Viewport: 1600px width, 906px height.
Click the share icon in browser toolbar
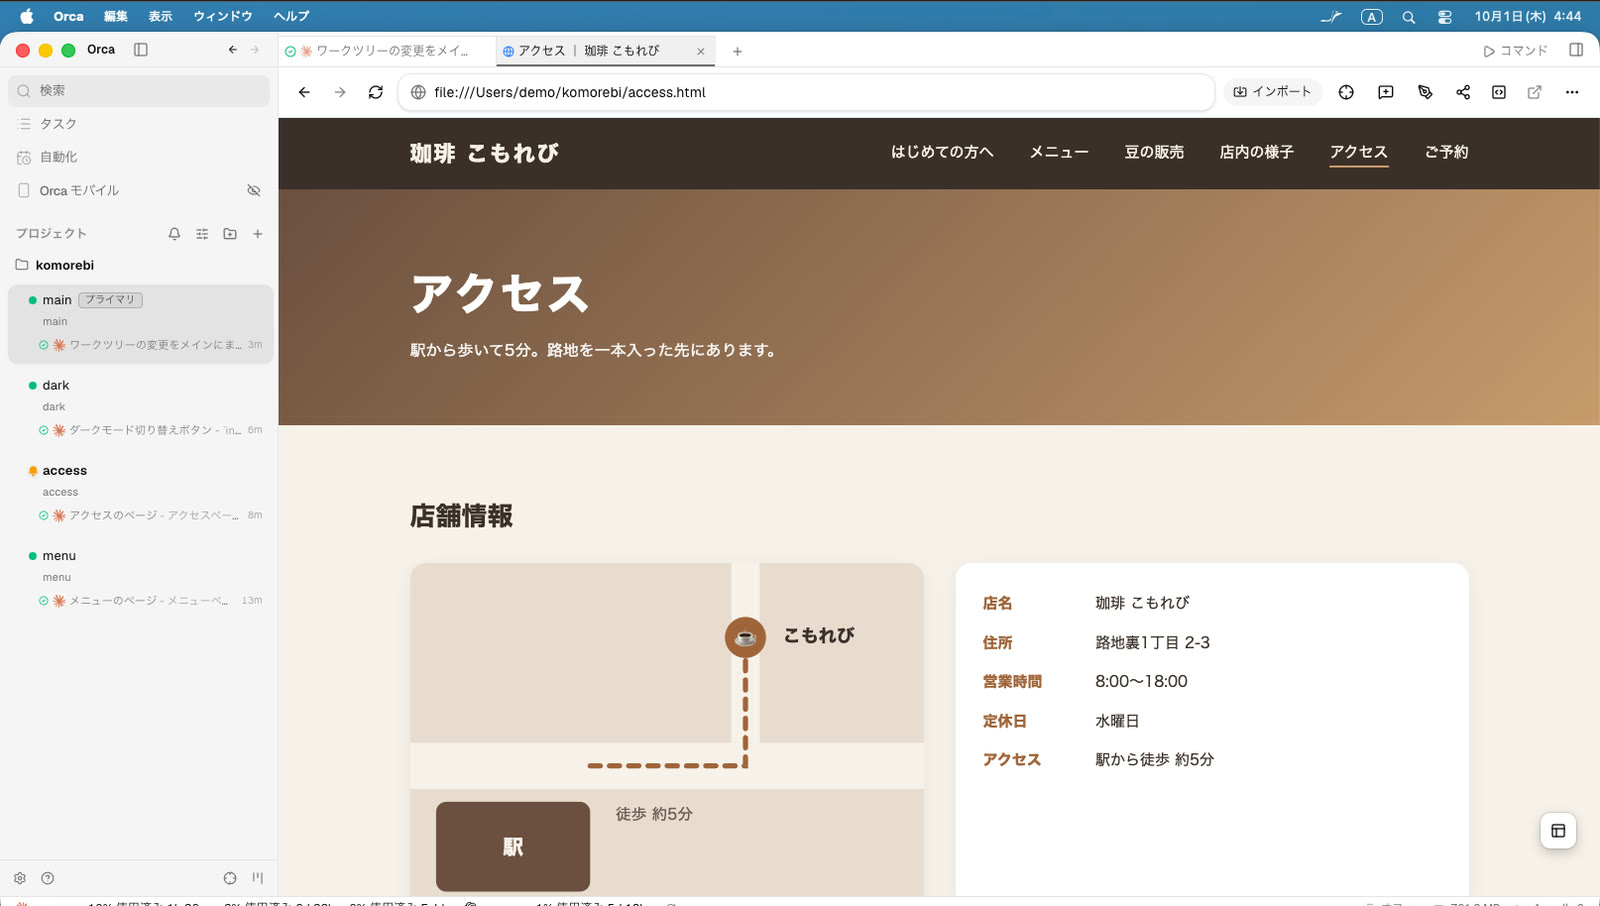[1463, 92]
